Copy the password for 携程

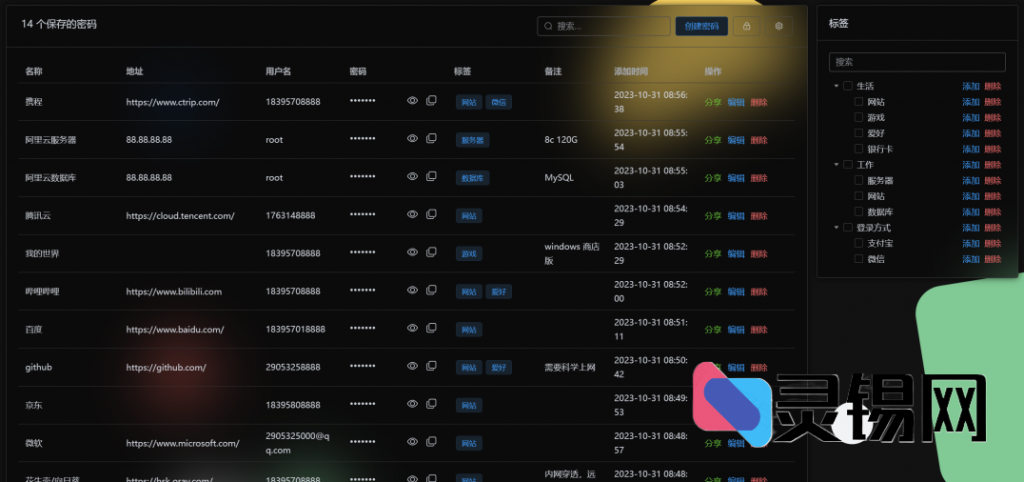[x=432, y=101]
